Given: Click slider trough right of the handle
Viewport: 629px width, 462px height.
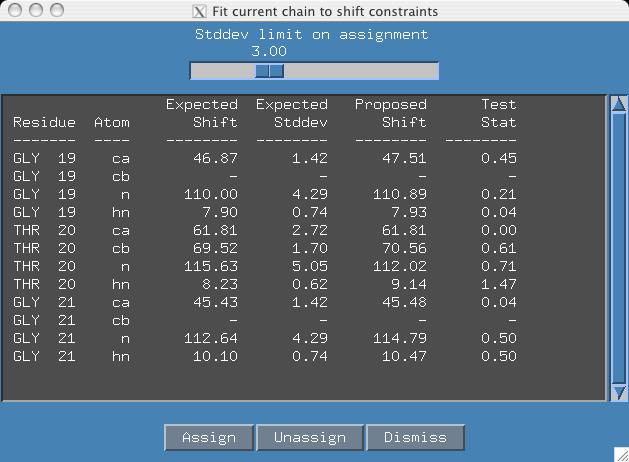Looking at the screenshot, I should (360, 71).
